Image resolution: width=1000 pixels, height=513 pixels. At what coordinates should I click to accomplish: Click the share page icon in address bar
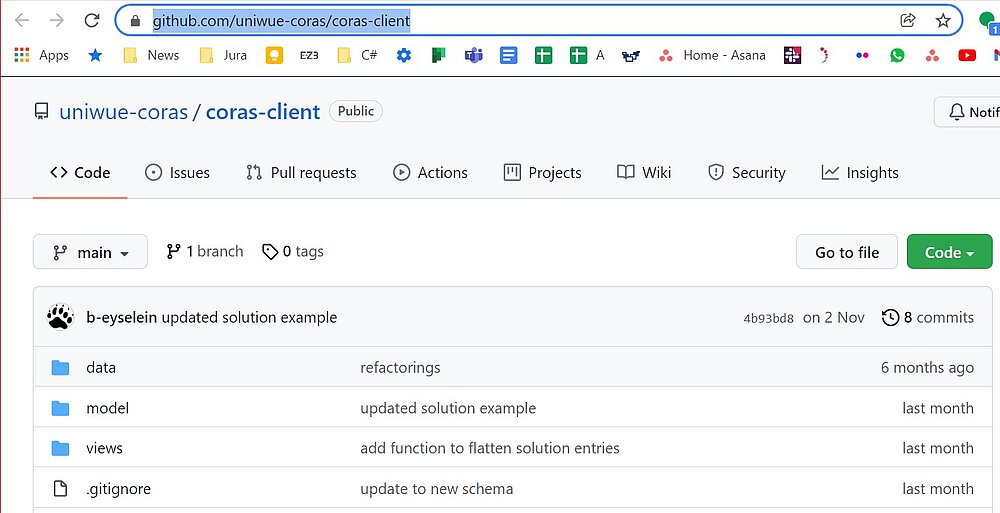[x=908, y=20]
